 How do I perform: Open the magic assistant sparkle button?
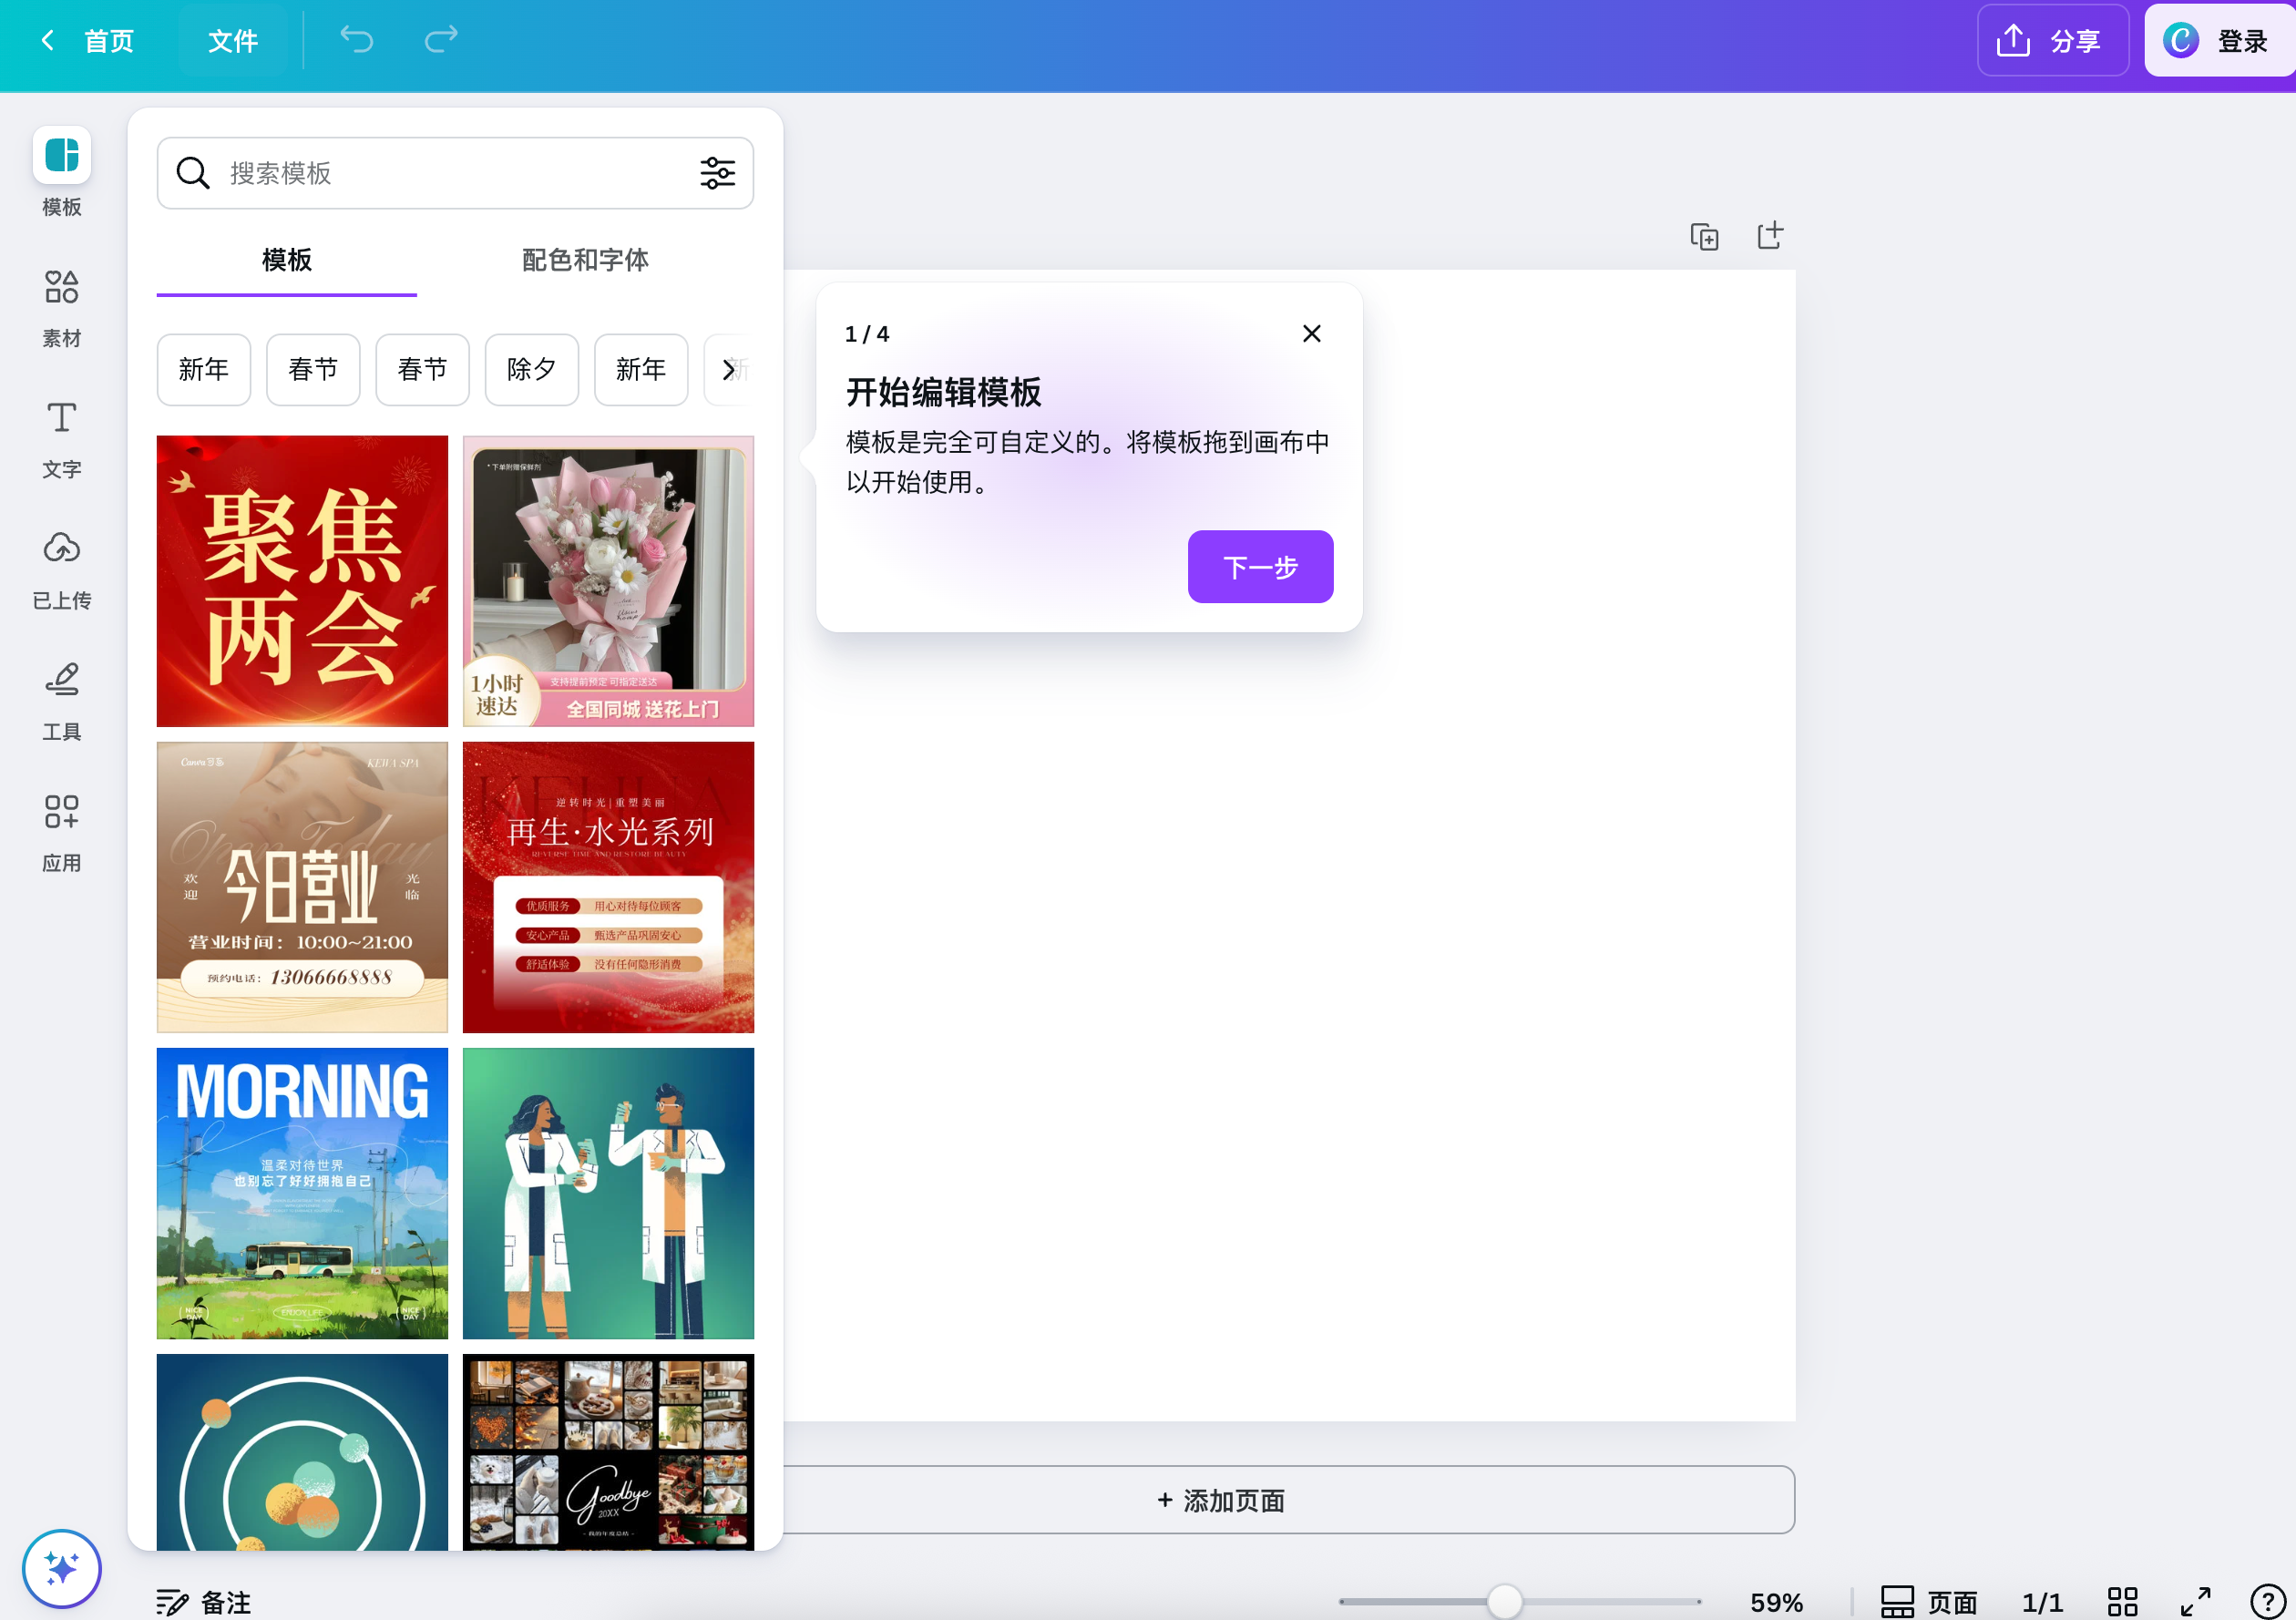(61, 1567)
